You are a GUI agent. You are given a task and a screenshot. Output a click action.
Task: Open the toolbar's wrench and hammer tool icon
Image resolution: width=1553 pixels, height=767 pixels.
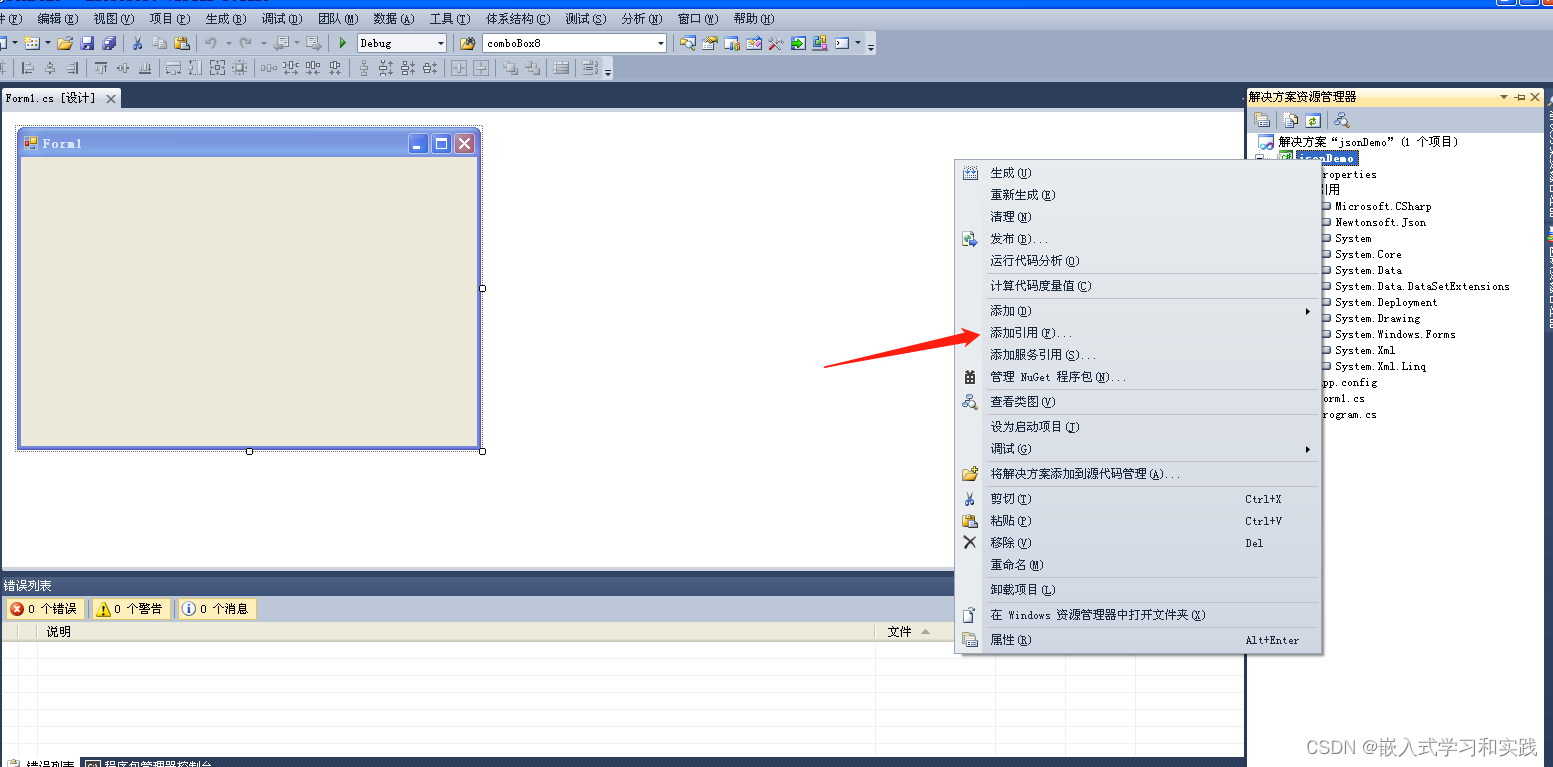point(775,43)
